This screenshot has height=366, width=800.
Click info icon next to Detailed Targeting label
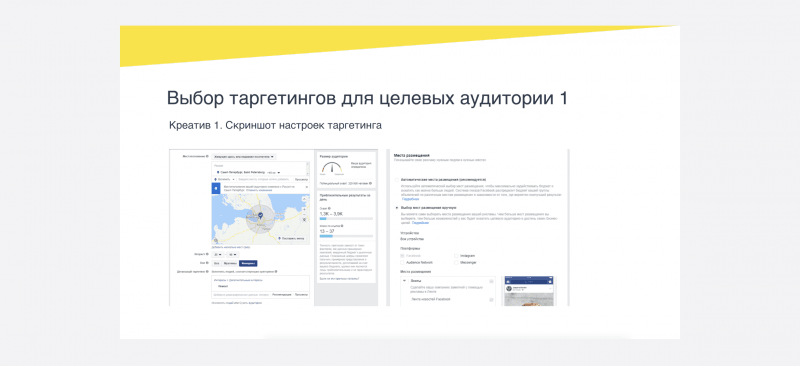click(207, 272)
